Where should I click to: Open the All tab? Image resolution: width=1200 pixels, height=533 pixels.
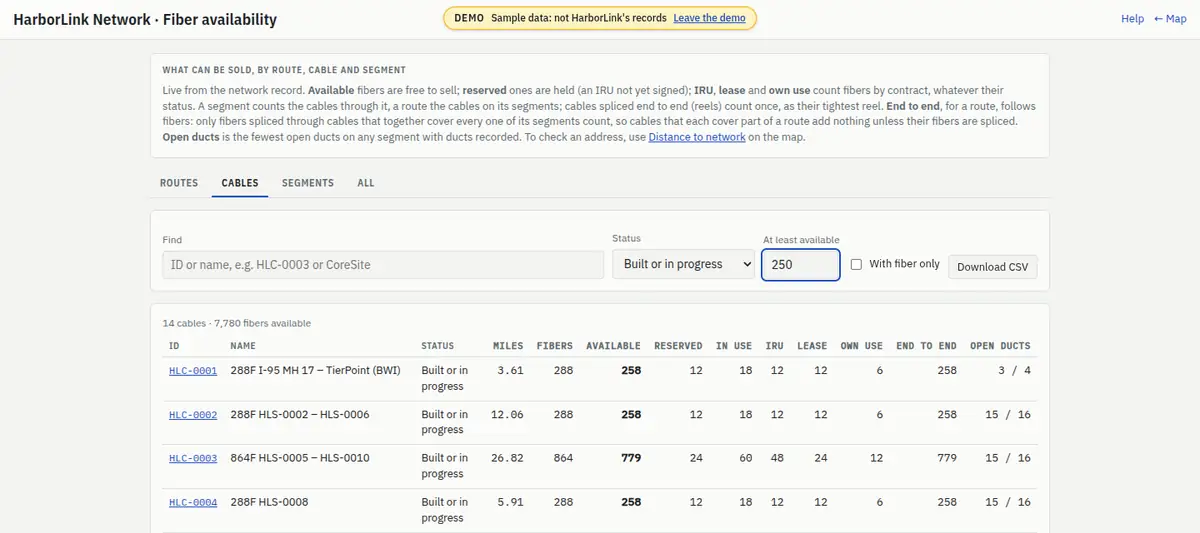coord(366,183)
